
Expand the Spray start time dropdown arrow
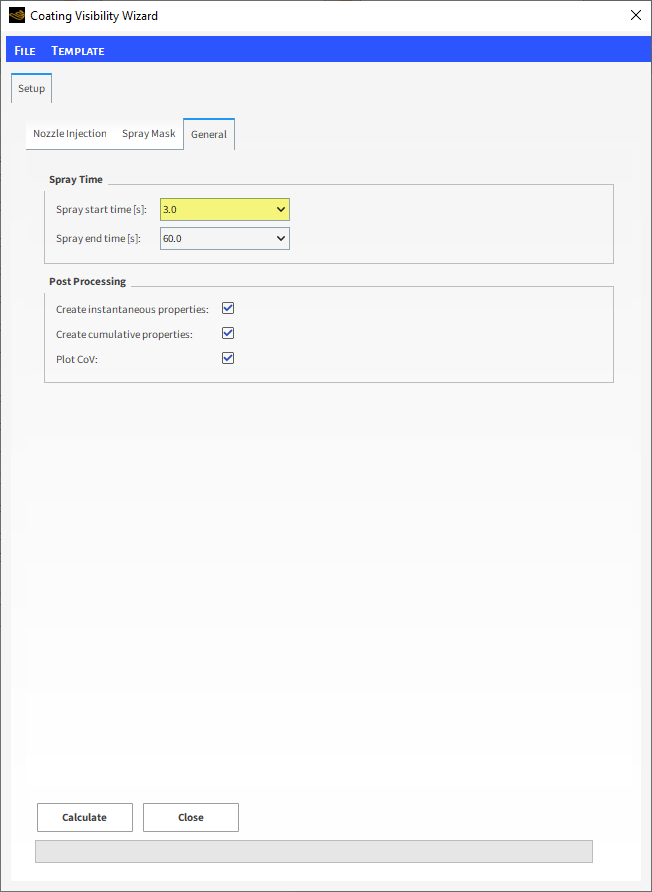[281, 210]
